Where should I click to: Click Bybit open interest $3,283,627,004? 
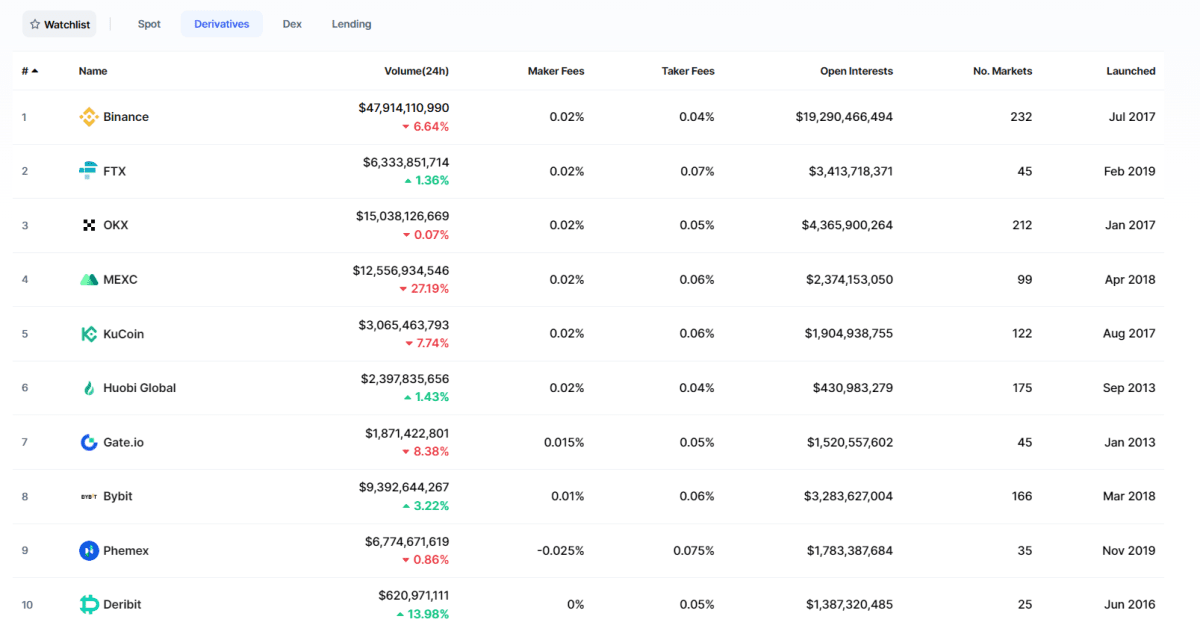[849, 496]
